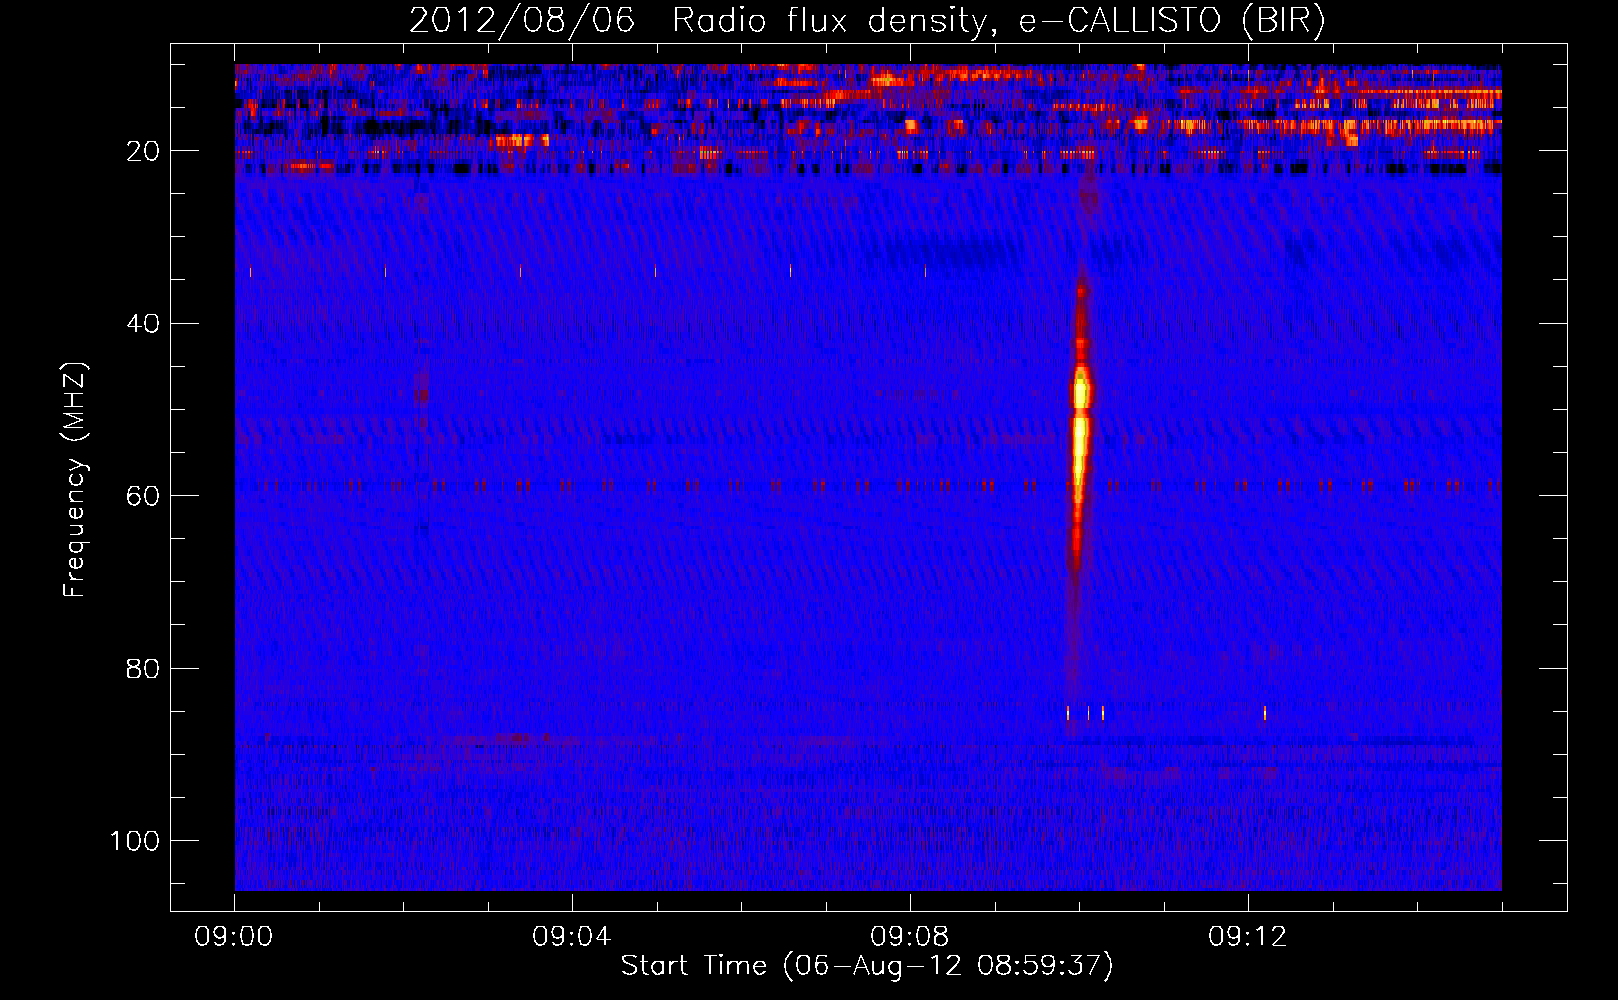Click the 60 frequency tick label

pyautogui.click(x=144, y=496)
